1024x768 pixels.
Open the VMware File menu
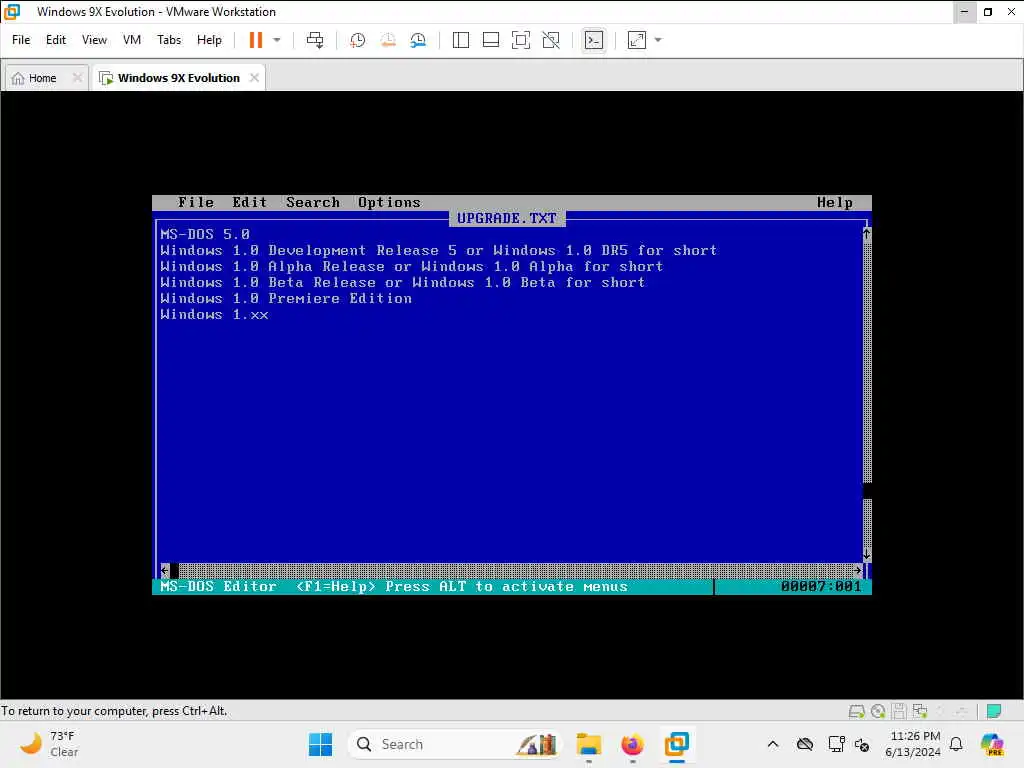21,40
